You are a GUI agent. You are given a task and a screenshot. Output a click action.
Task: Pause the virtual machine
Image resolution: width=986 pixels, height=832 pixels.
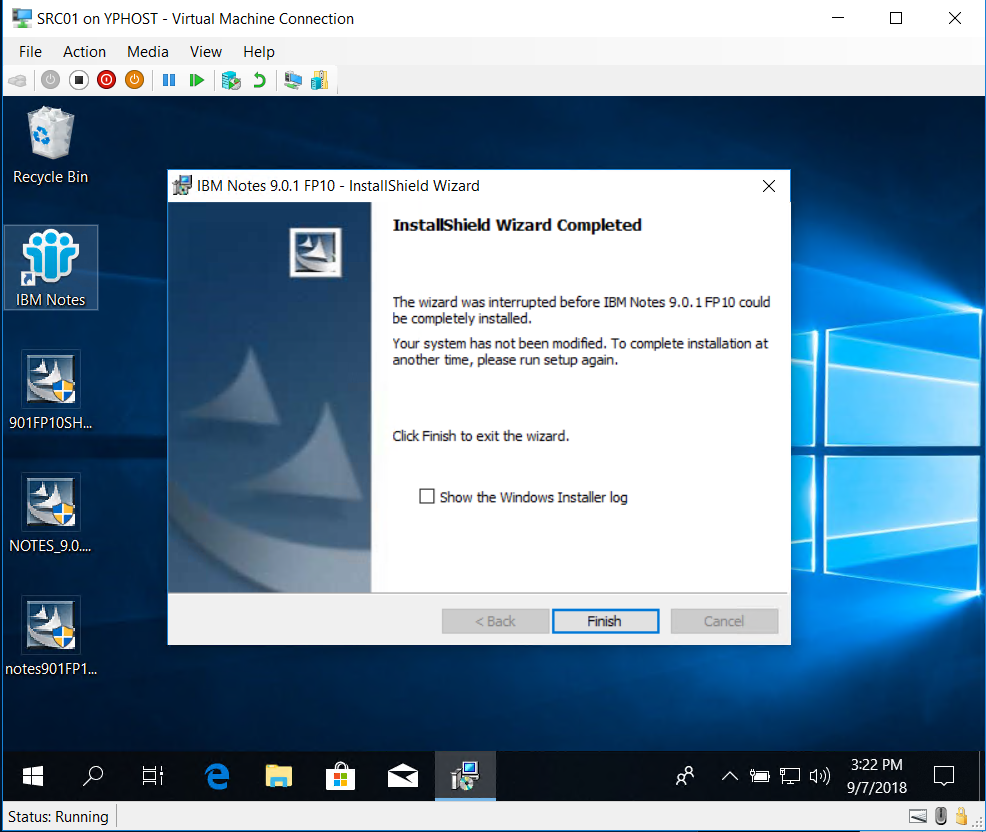point(169,80)
